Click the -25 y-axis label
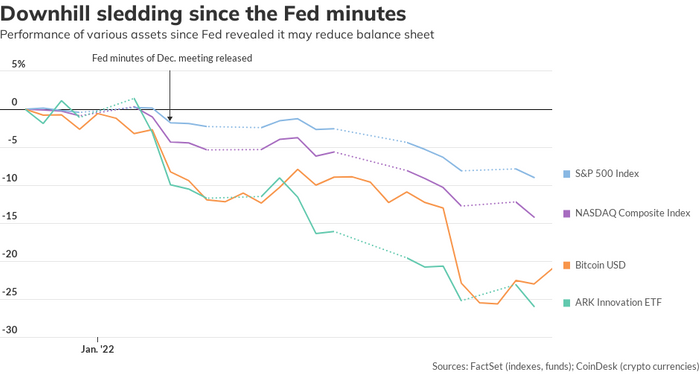The width and height of the screenshot is (700, 376). (x=10, y=292)
